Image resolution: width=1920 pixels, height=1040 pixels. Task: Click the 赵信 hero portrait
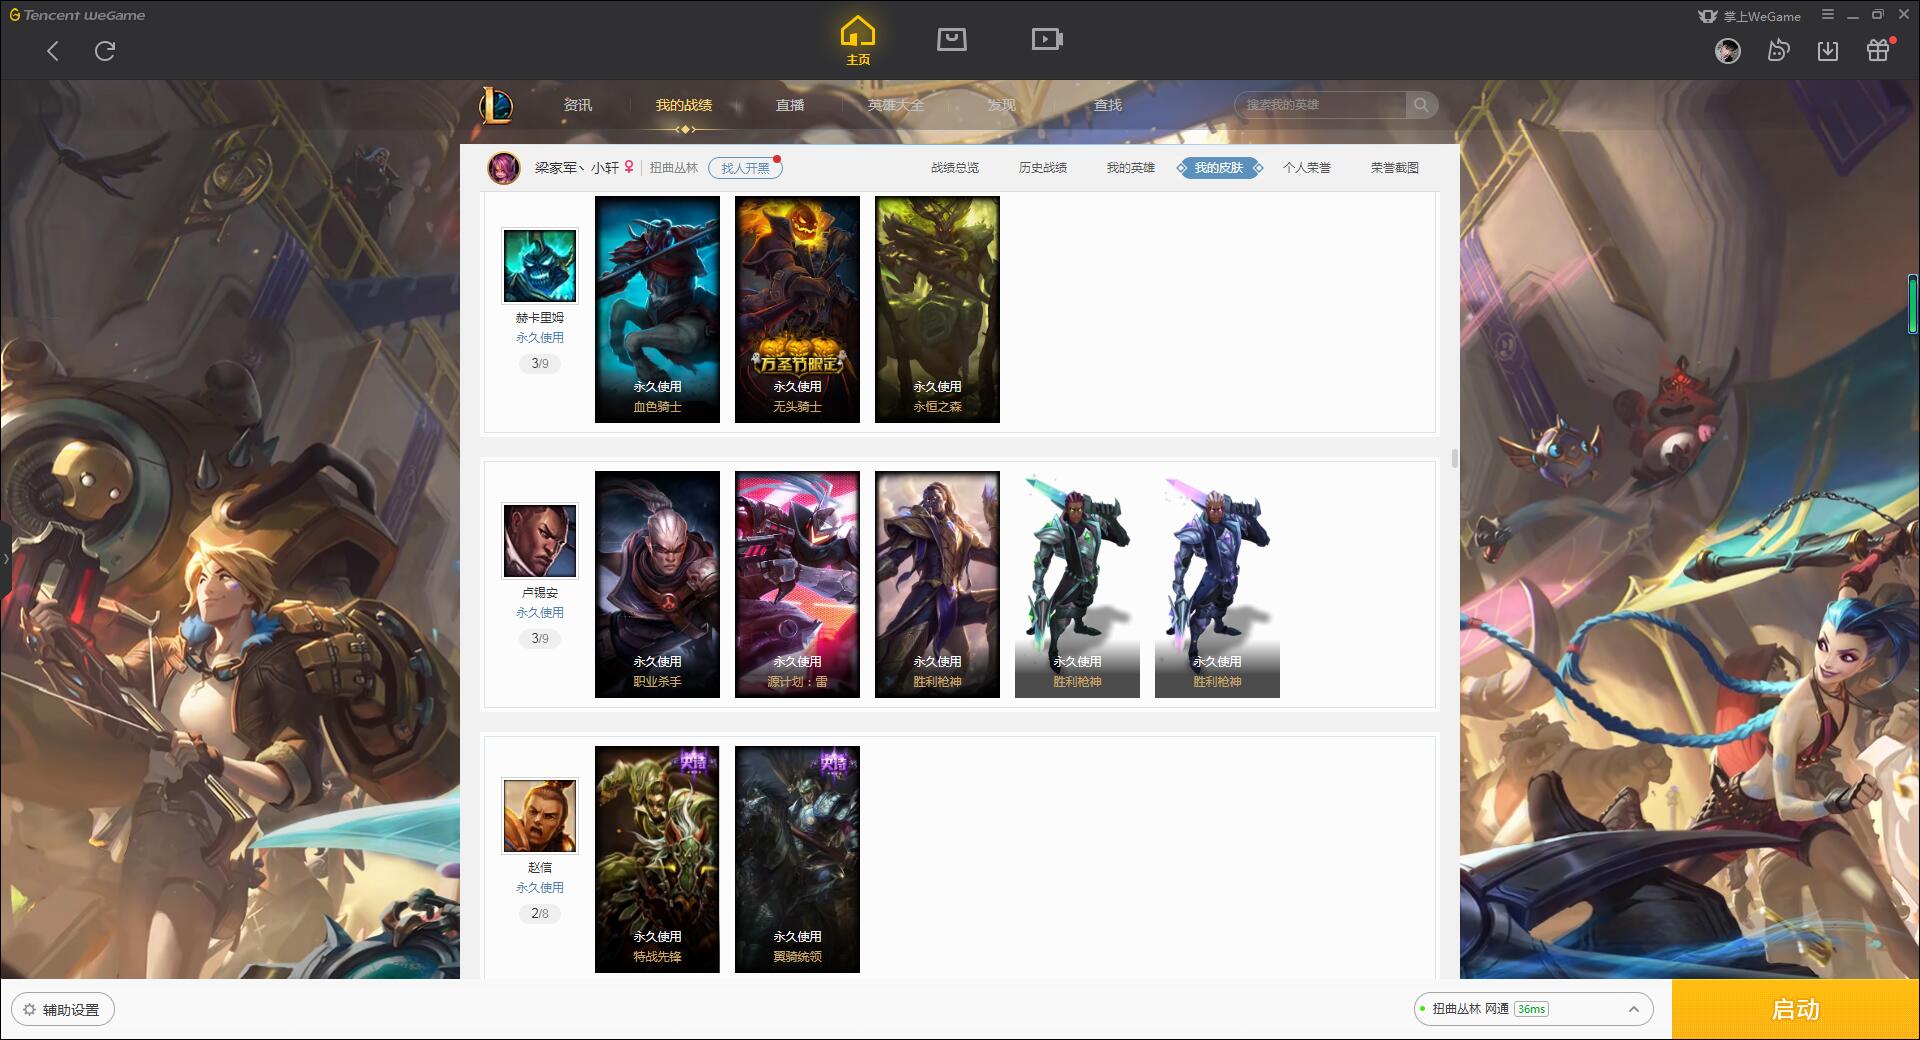[540, 816]
